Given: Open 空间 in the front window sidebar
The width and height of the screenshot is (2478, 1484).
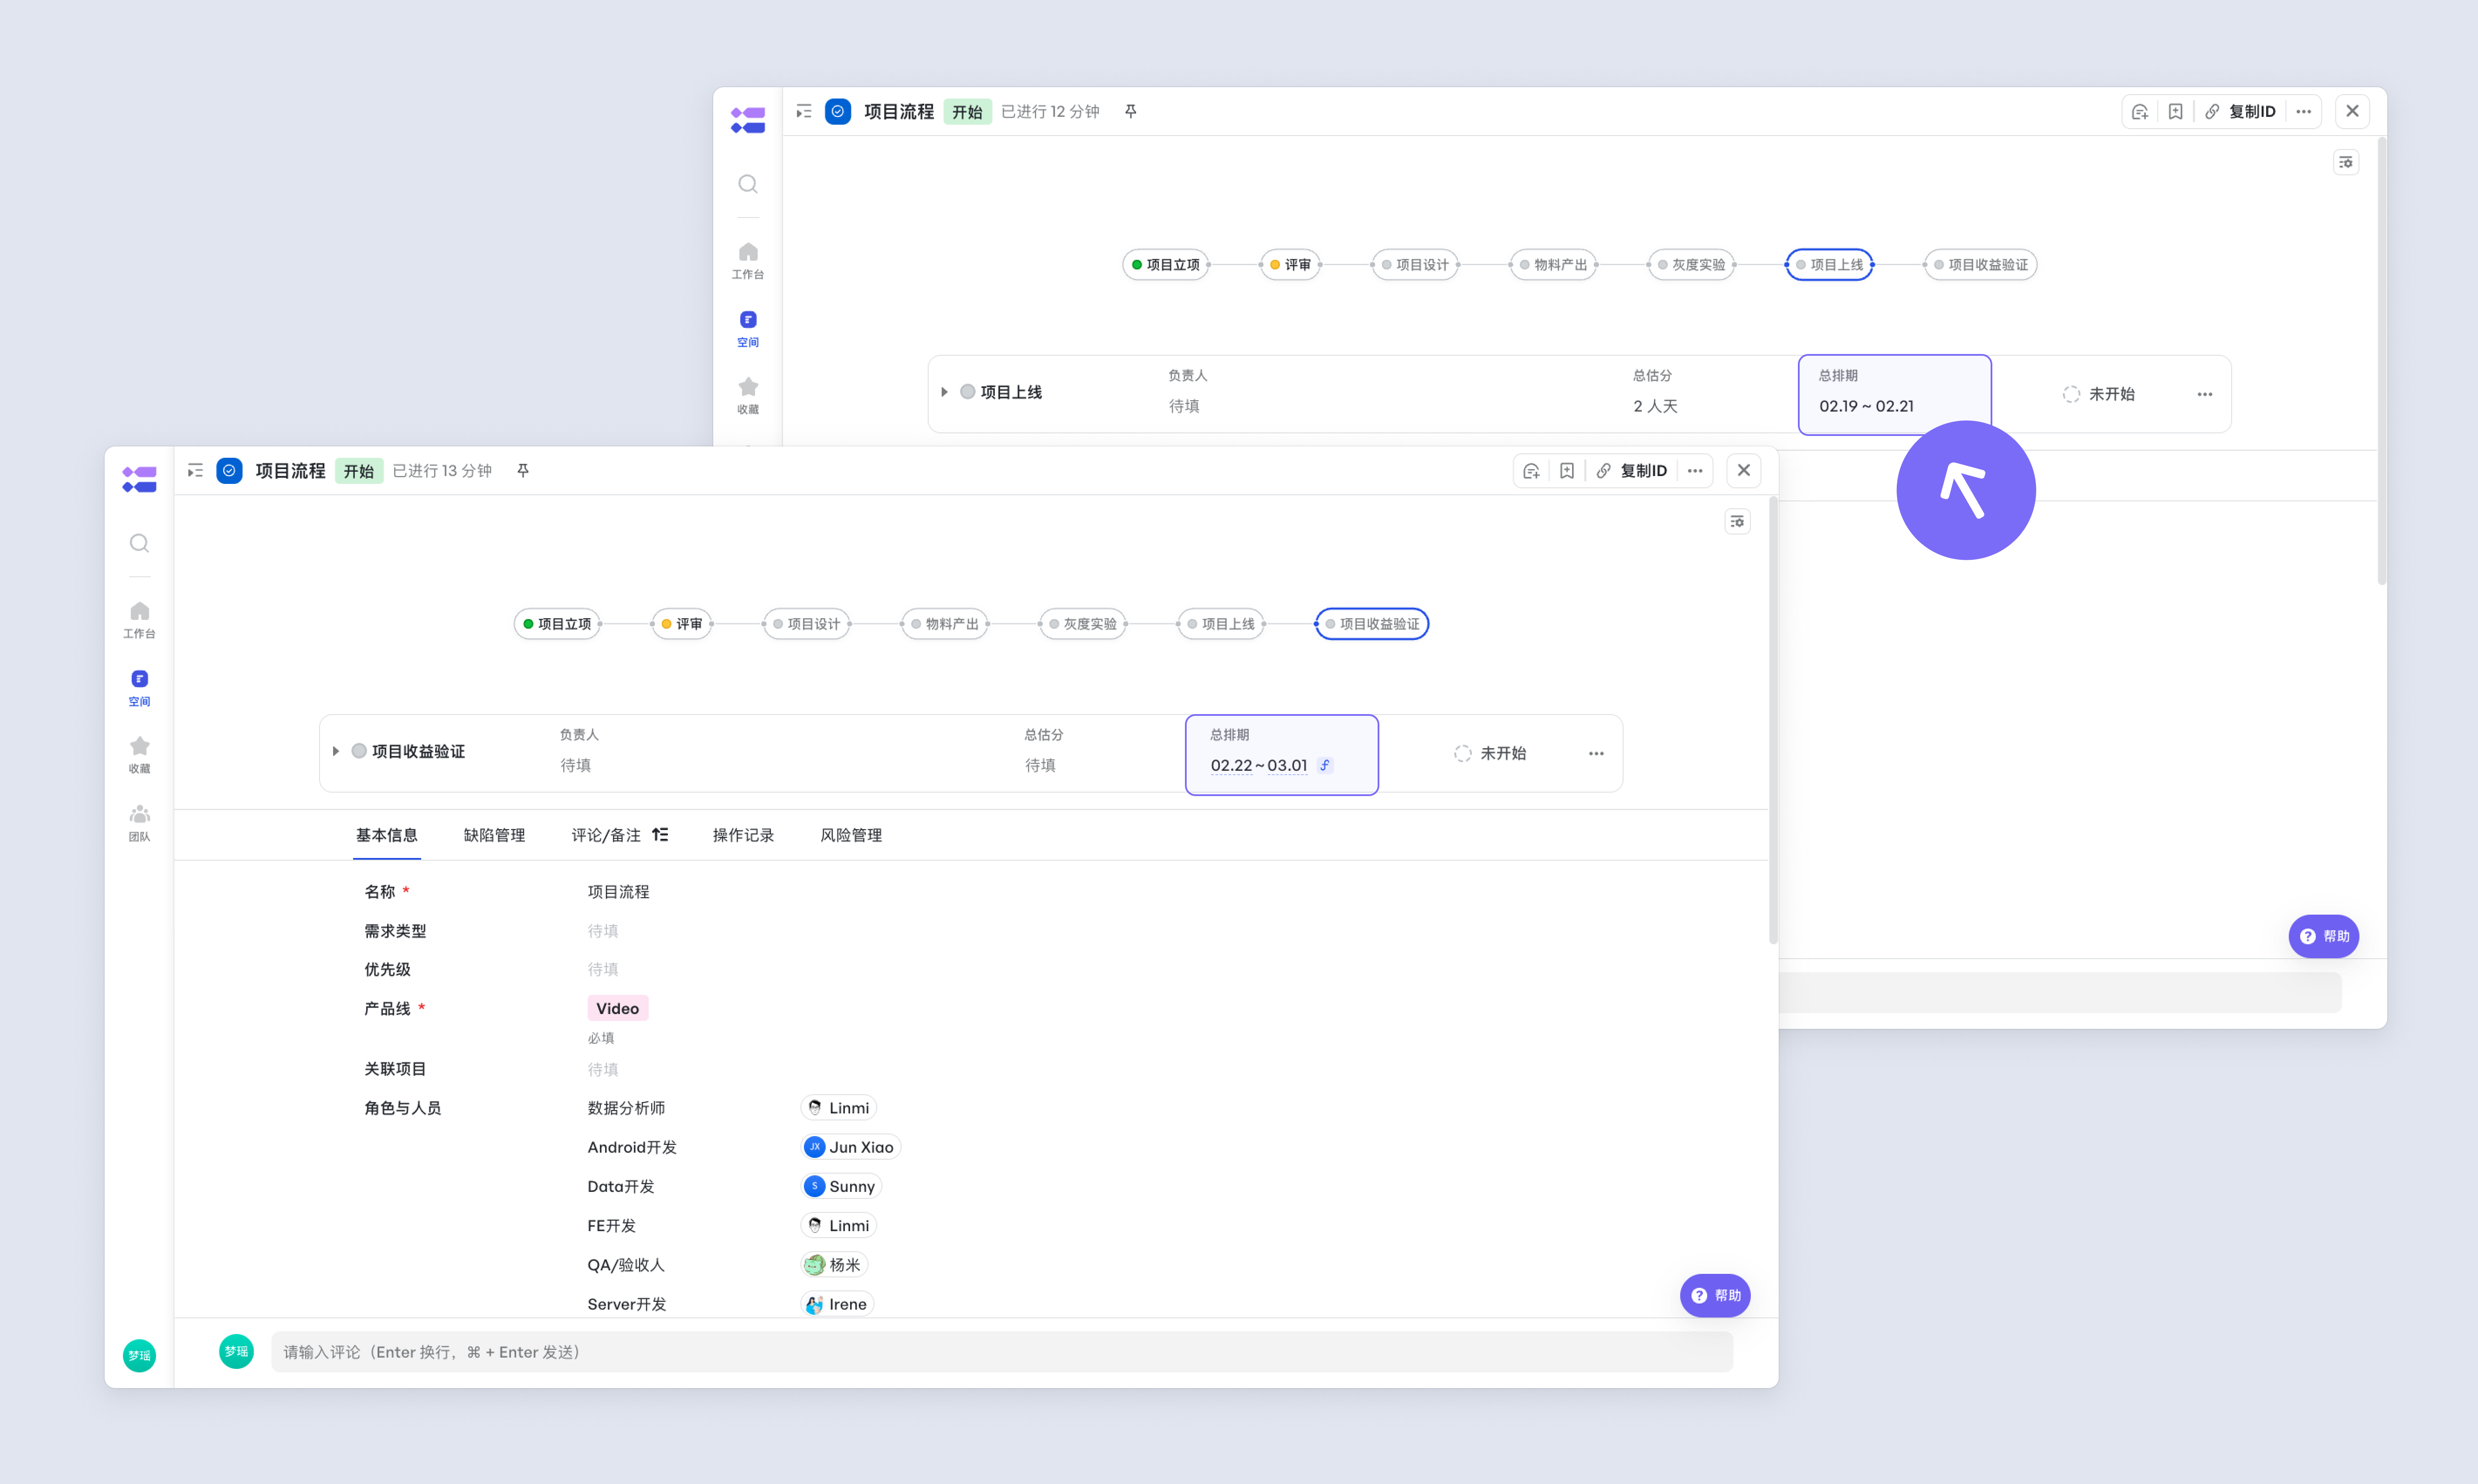Looking at the screenshot, I should (139, 688).
